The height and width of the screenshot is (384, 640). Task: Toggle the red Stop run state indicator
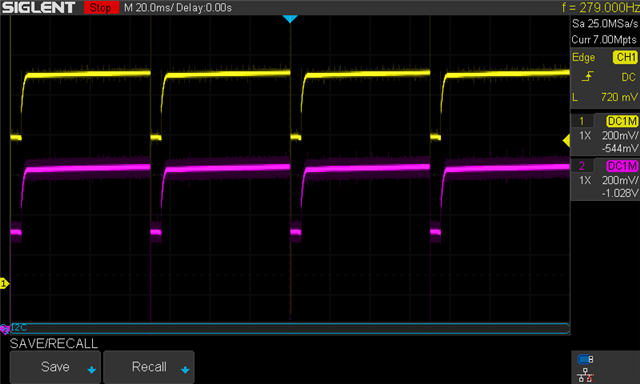pos(101,7)
